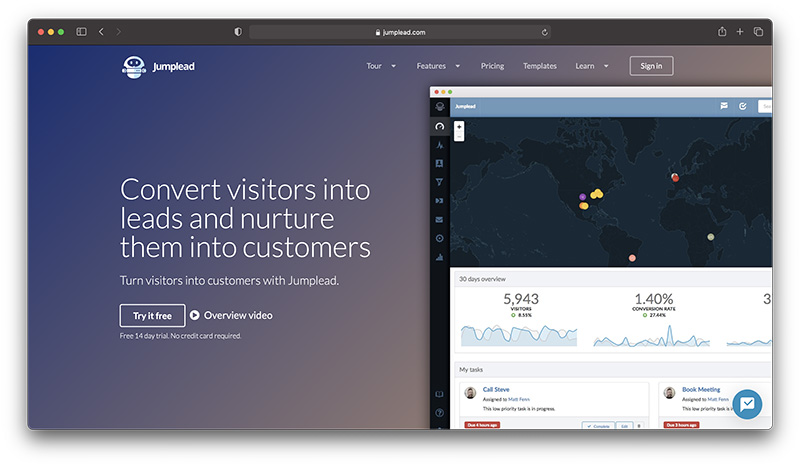This screenshot has height=466, width=800.
Task: Reload the page with the refresh icon
Action: pos(544,32)
